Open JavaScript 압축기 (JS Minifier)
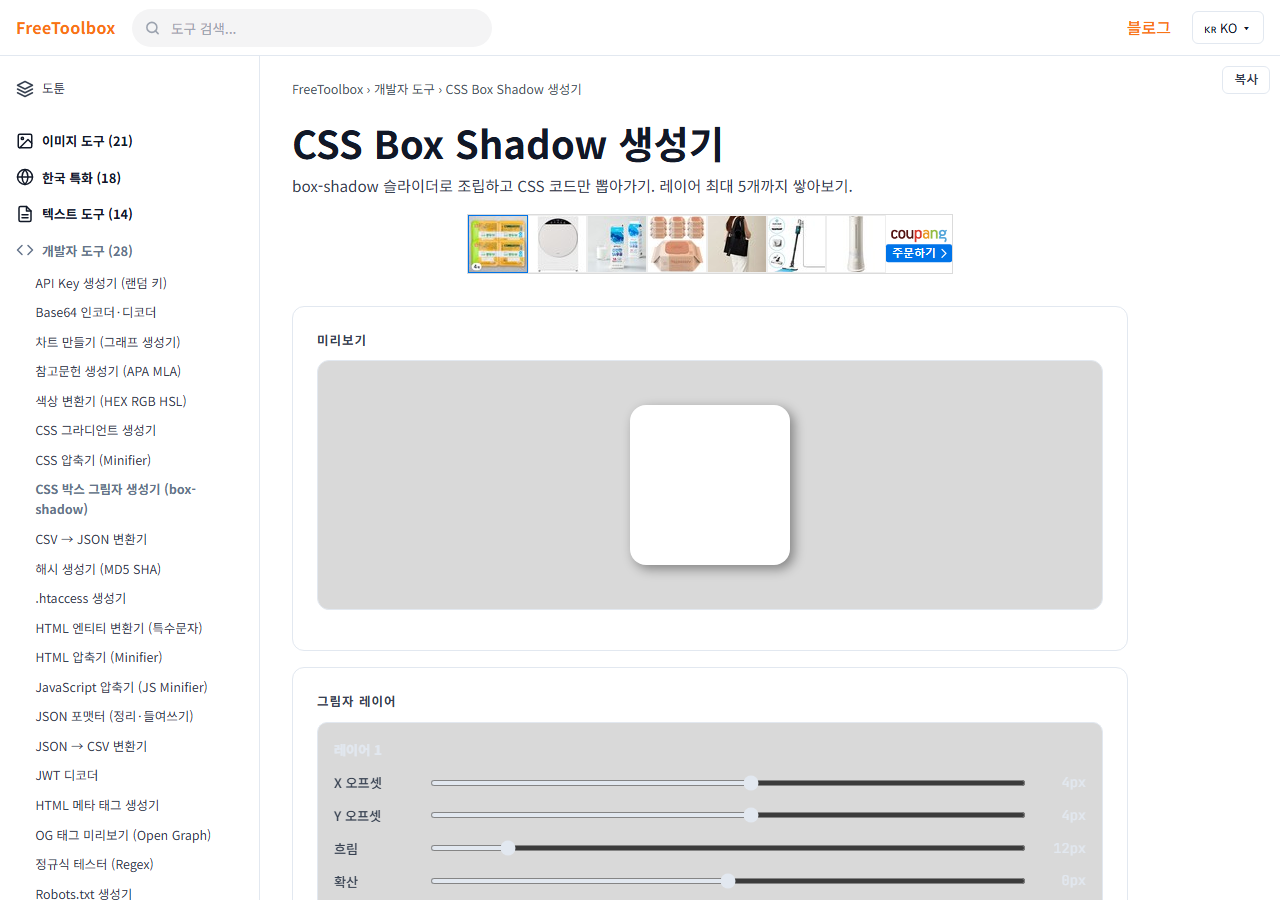 [121, 687]
